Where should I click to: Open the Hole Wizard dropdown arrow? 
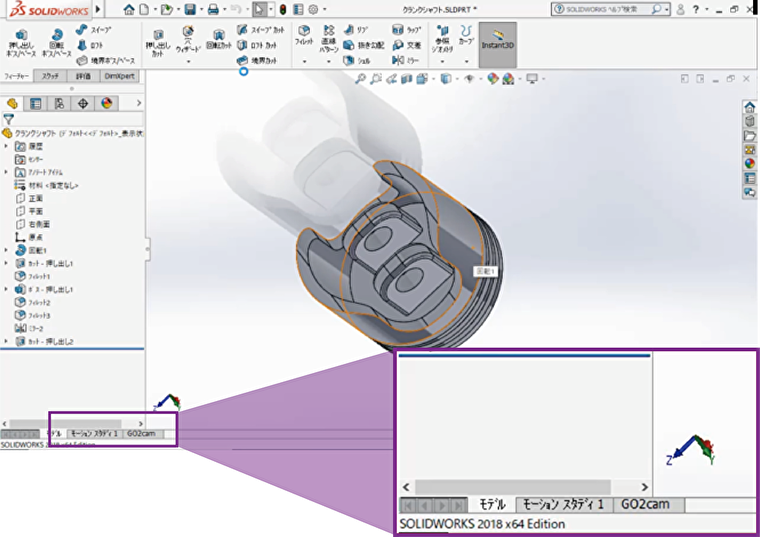coord(188,62)
